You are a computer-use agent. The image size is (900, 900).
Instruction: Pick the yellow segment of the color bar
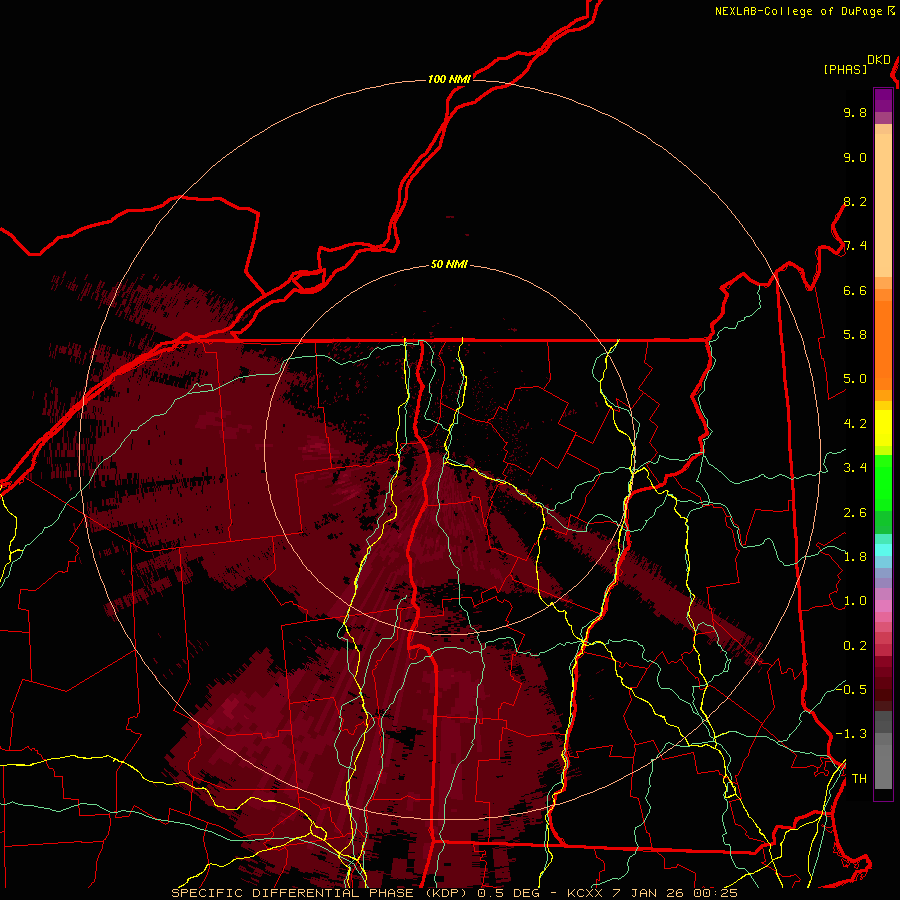click(883, 428)
